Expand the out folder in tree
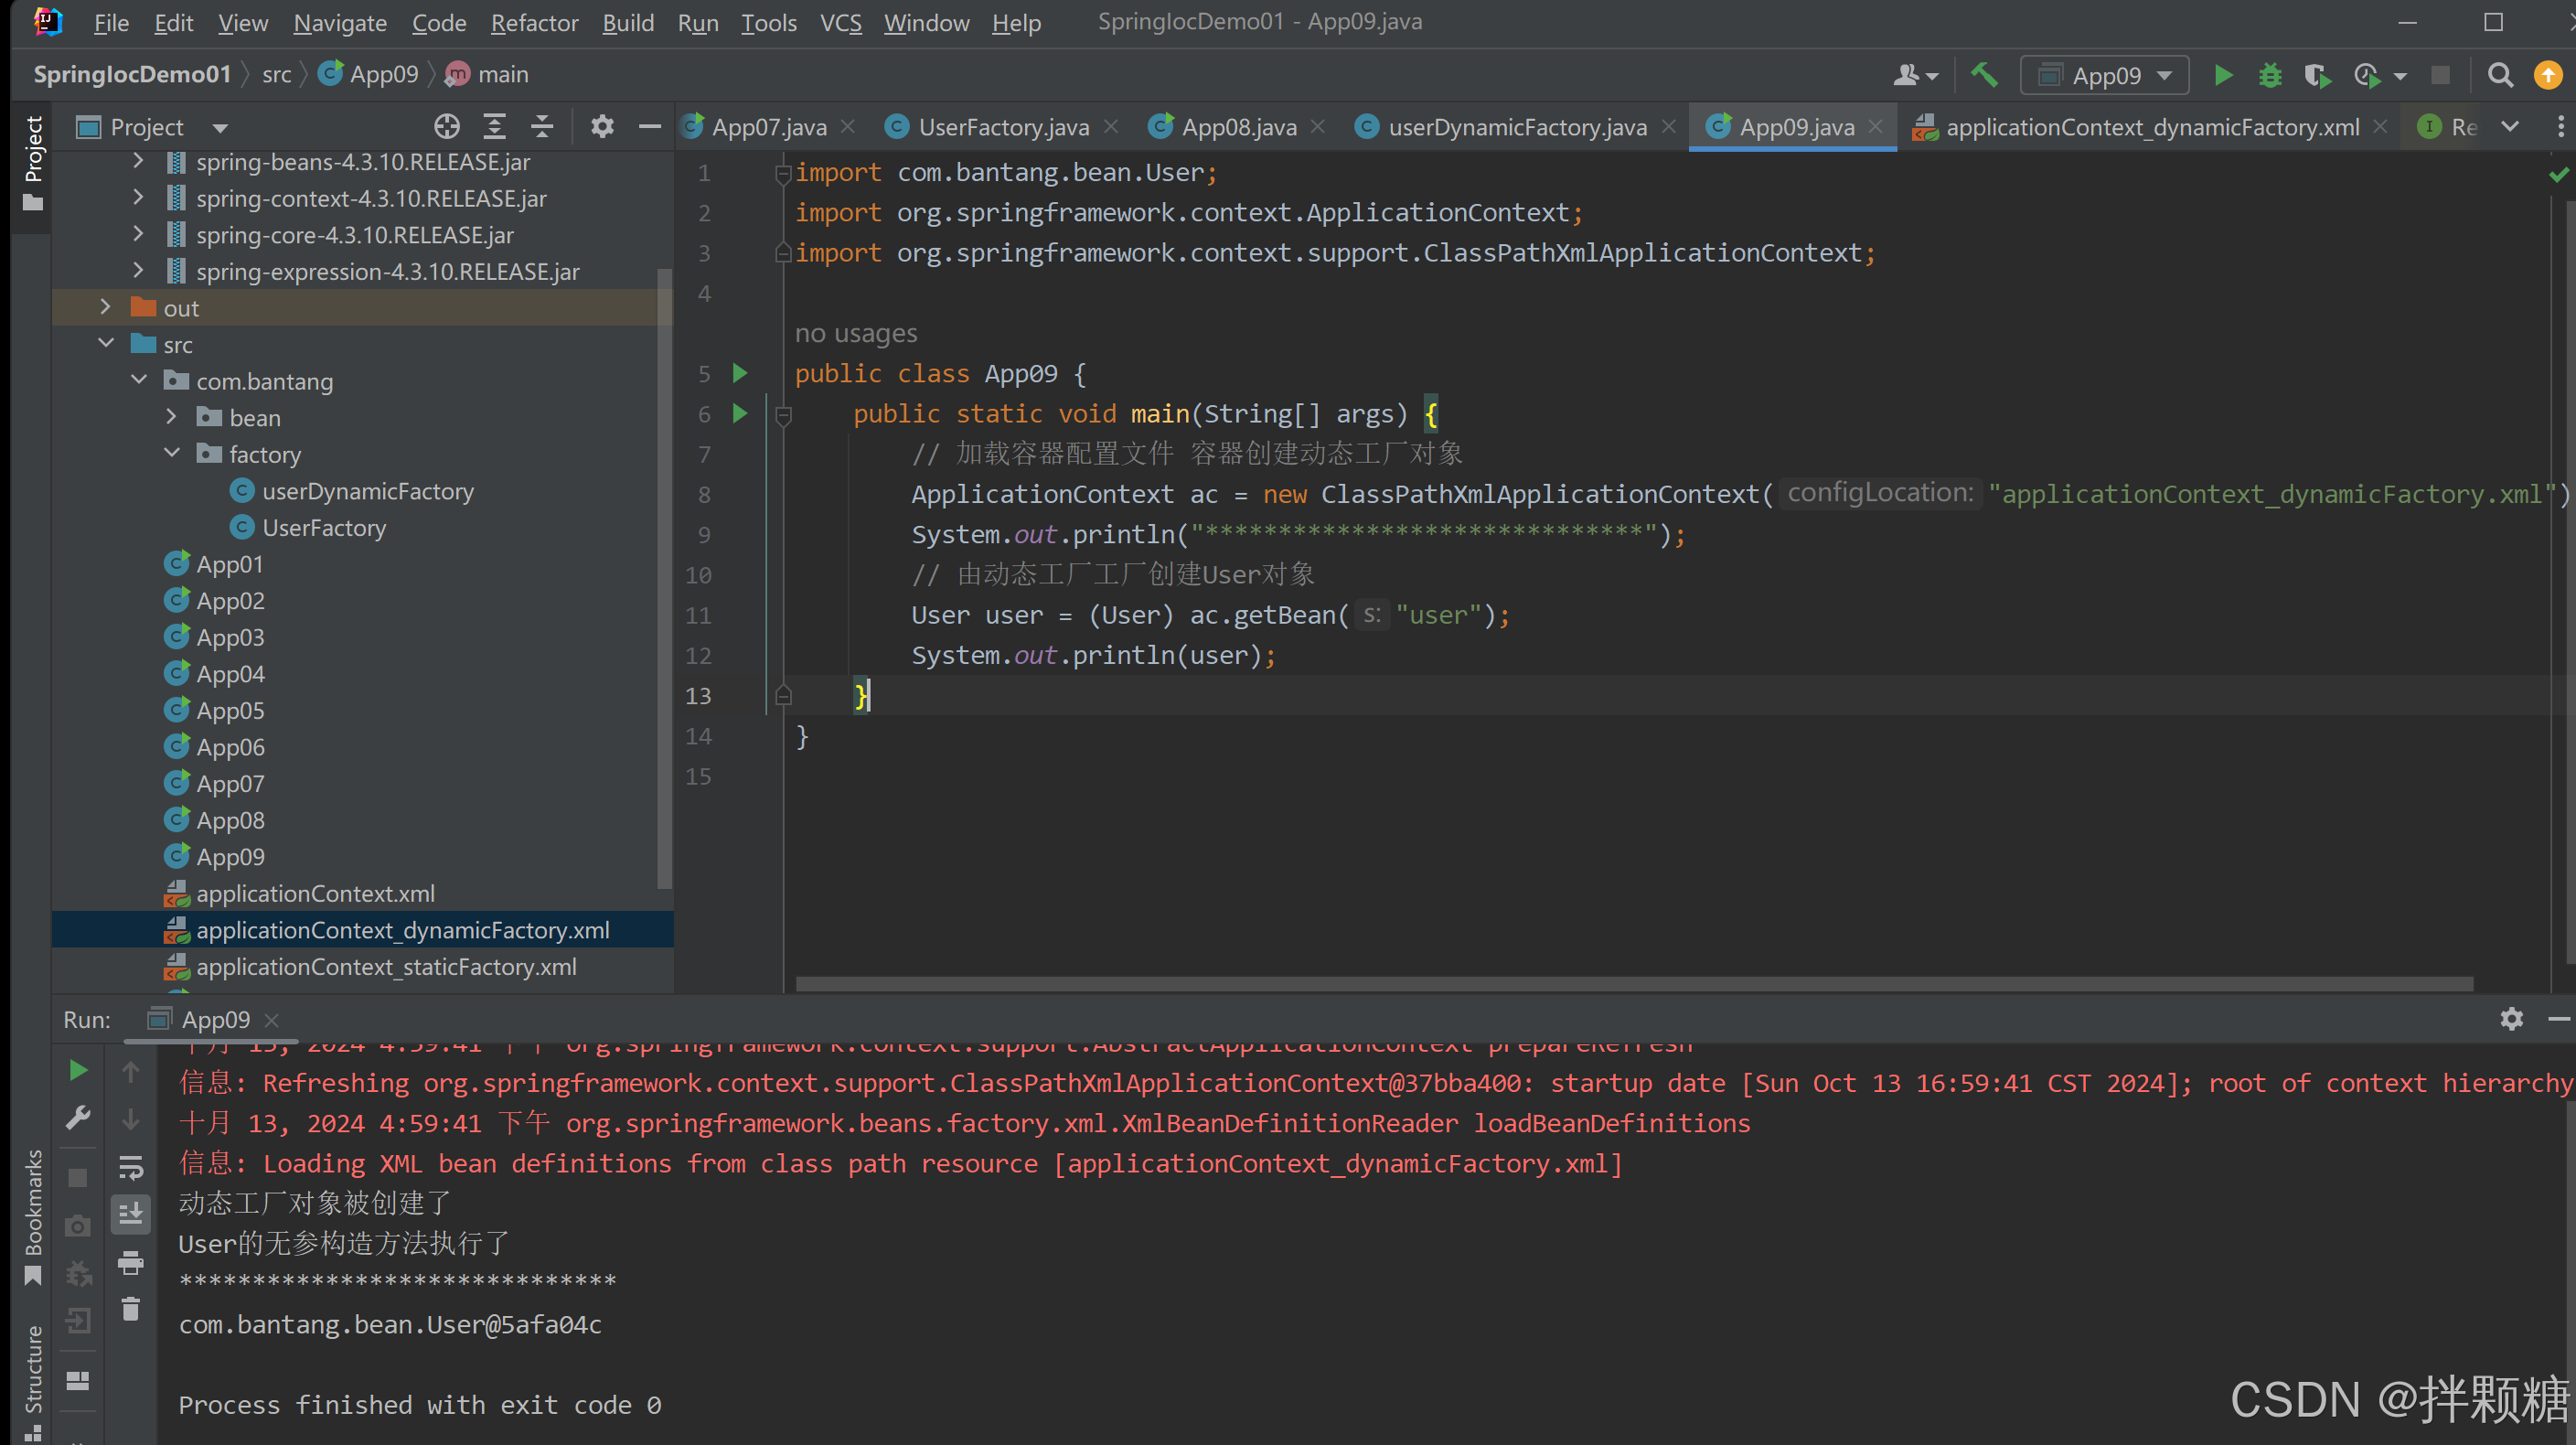The image size is (2576, 1445). 105,308
